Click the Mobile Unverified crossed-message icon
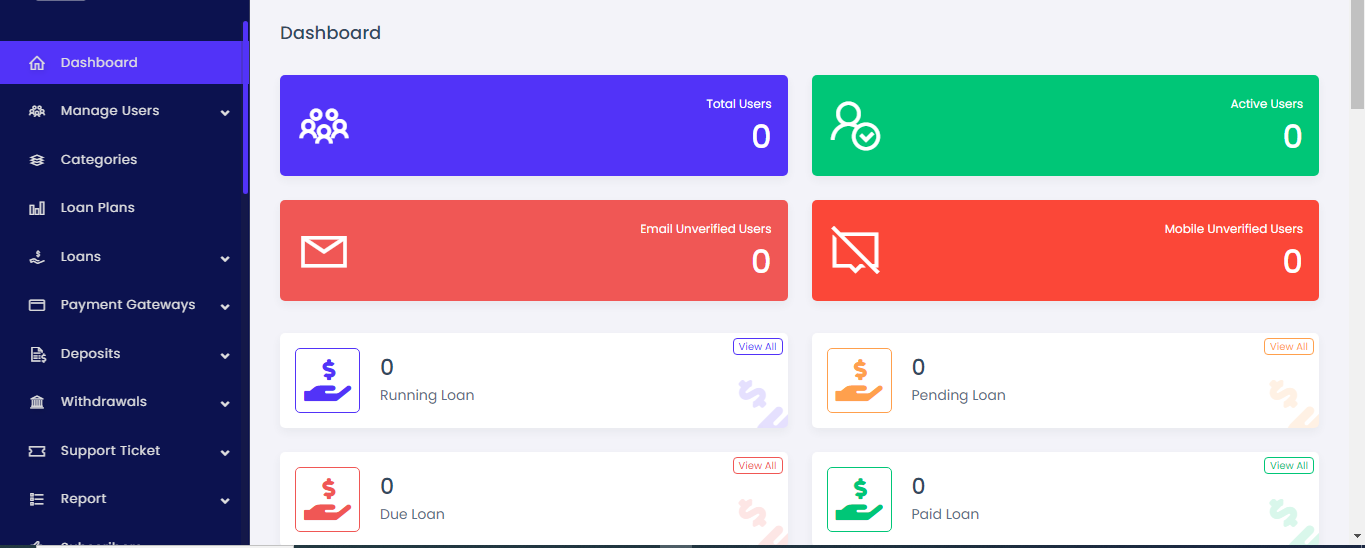The width and height of the screenshot is (1365, 548). 855,251
